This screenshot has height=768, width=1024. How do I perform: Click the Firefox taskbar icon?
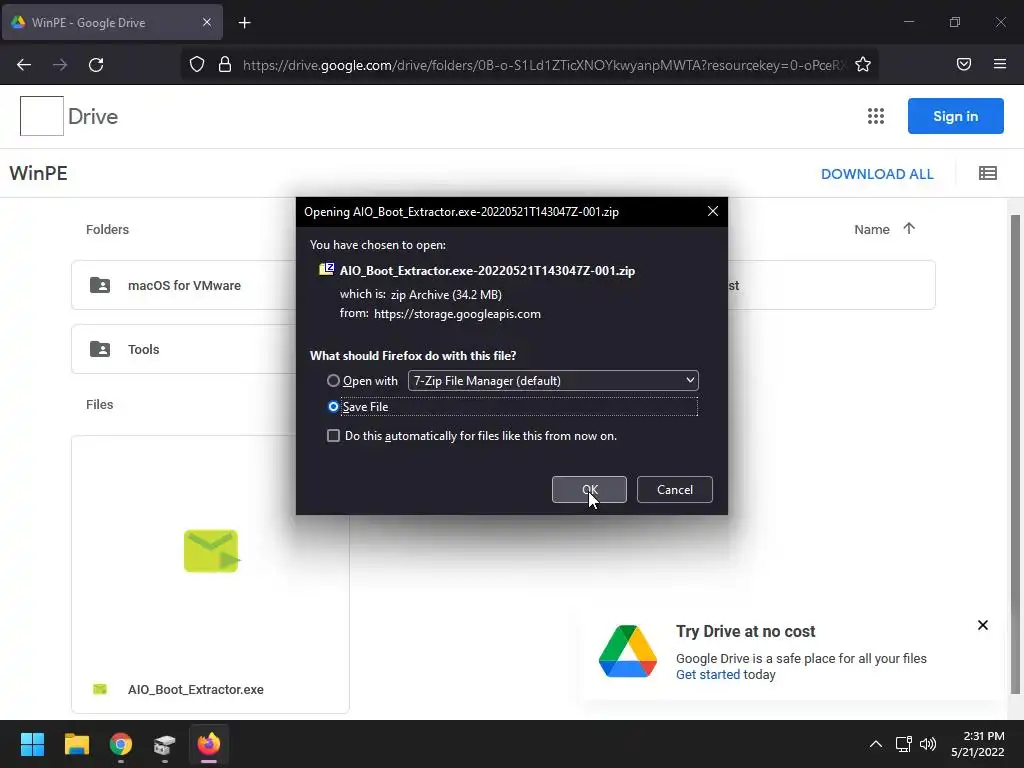tap(209, 744)
